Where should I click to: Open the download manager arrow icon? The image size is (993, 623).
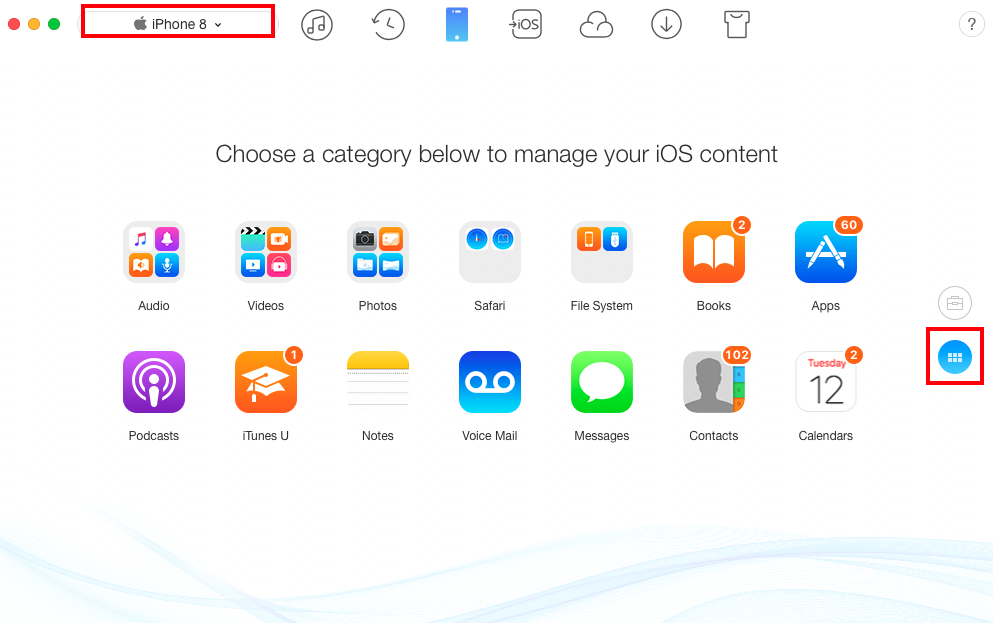pos(666,25)
